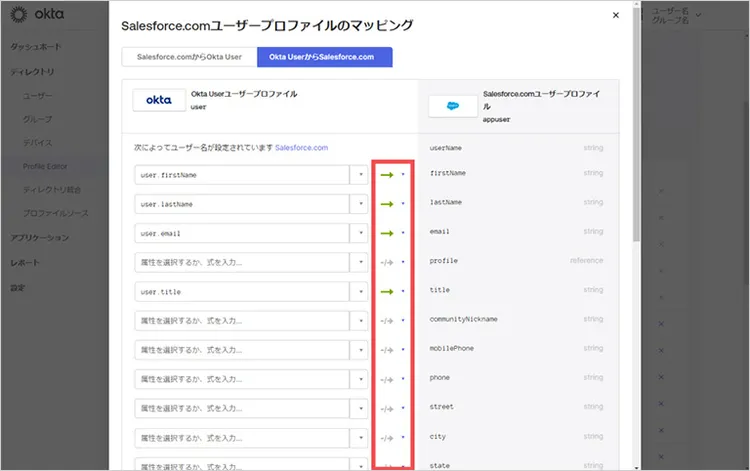Click the empty expression field for profile
This screenshot has width=750, height=471.
242,263
